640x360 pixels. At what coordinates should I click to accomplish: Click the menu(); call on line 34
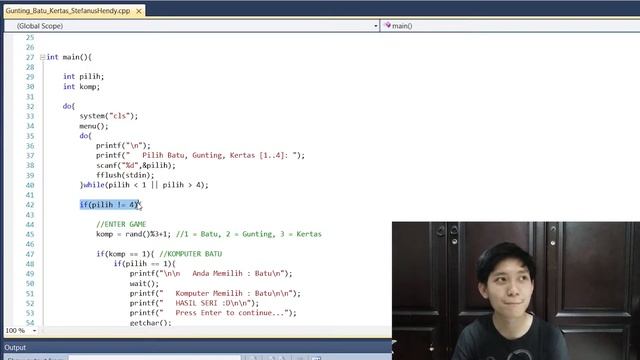pyautogui.click(x=94, y=126)
